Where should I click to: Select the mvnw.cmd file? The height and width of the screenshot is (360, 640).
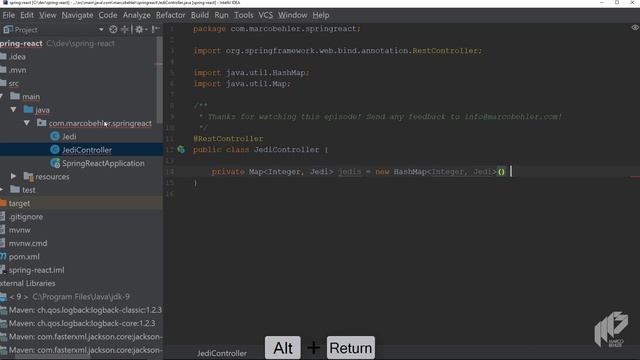point(28,243)
